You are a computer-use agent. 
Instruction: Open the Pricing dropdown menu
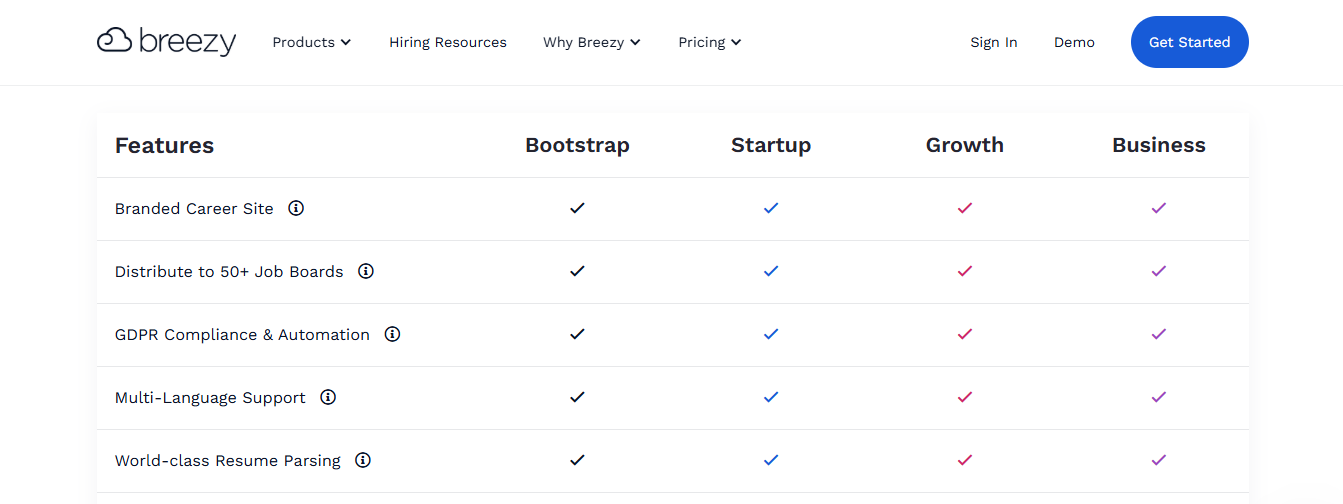710,42
